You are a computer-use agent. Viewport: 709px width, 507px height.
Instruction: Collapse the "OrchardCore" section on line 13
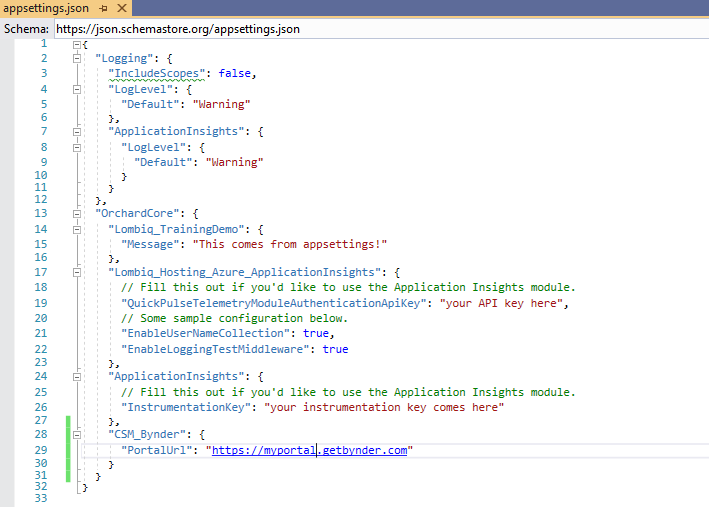pyautogui.click(x=77, y=214)
